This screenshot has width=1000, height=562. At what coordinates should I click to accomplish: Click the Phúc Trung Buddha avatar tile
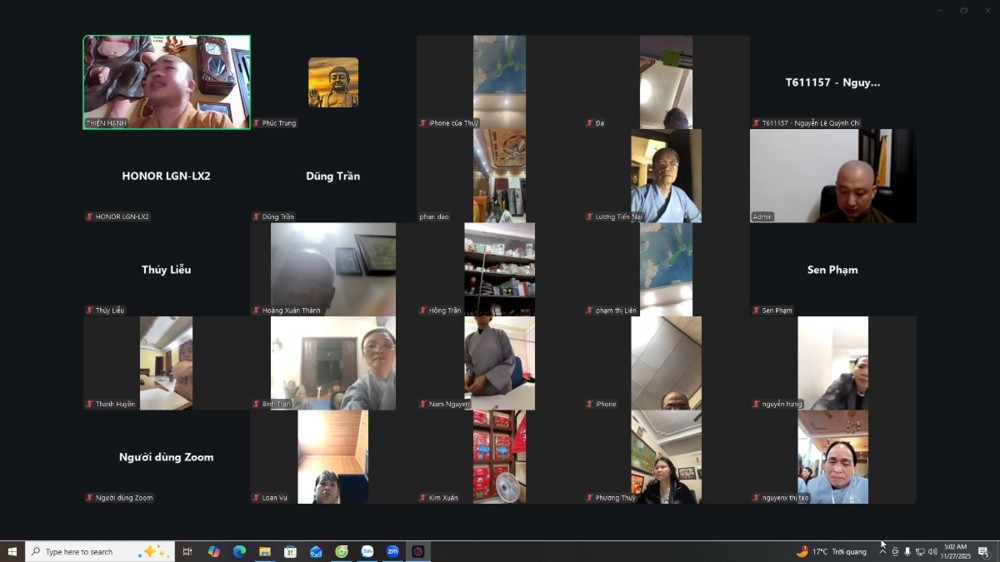tap(333, 82)
